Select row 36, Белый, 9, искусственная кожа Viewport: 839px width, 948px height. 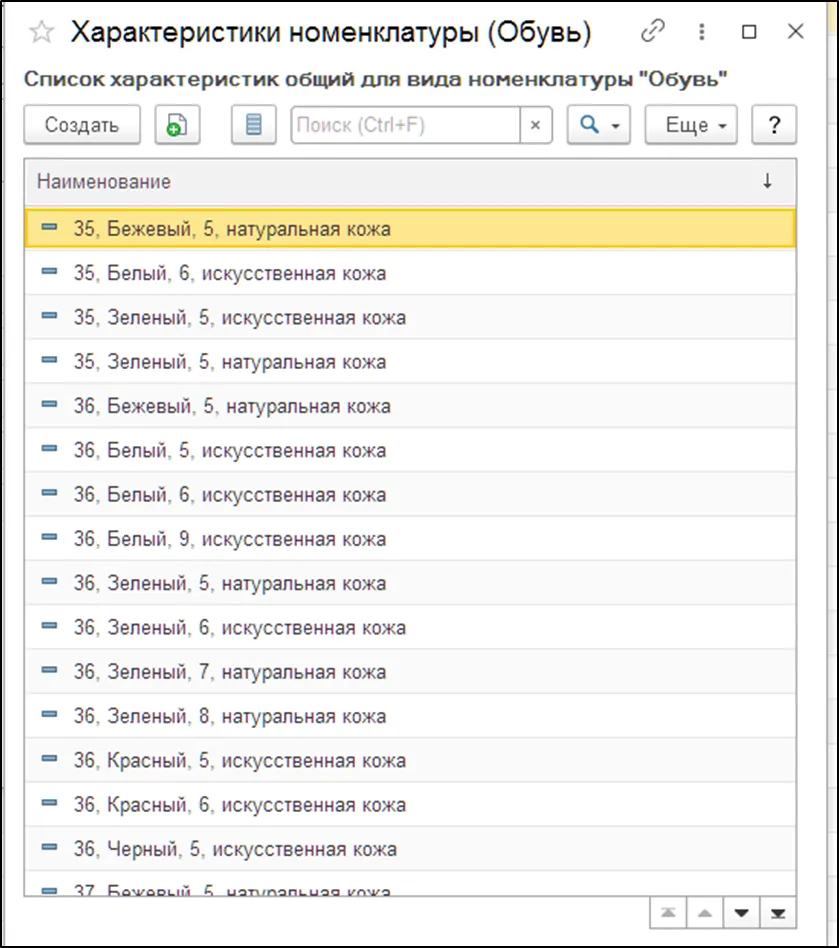pyautogui.click(x=230, y=539)
